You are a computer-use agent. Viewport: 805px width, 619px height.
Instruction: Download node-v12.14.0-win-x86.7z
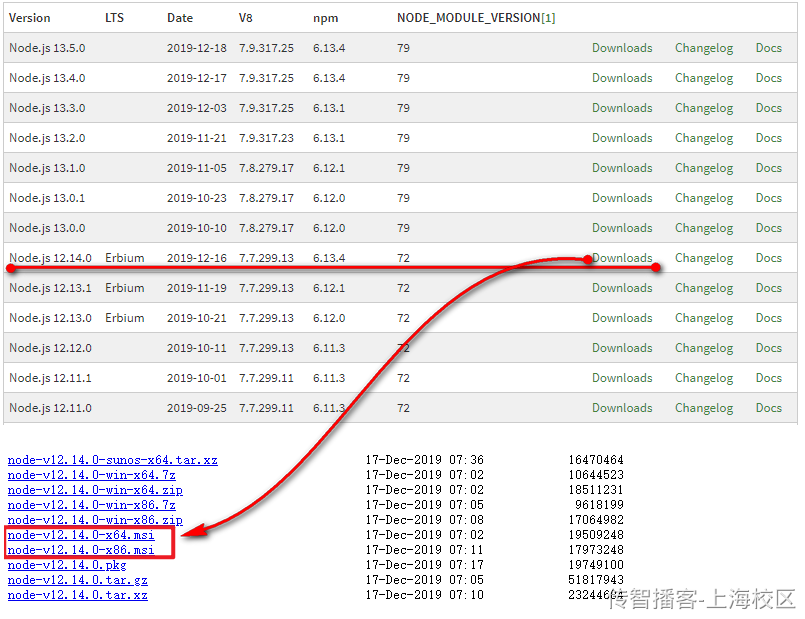(91, 505)
